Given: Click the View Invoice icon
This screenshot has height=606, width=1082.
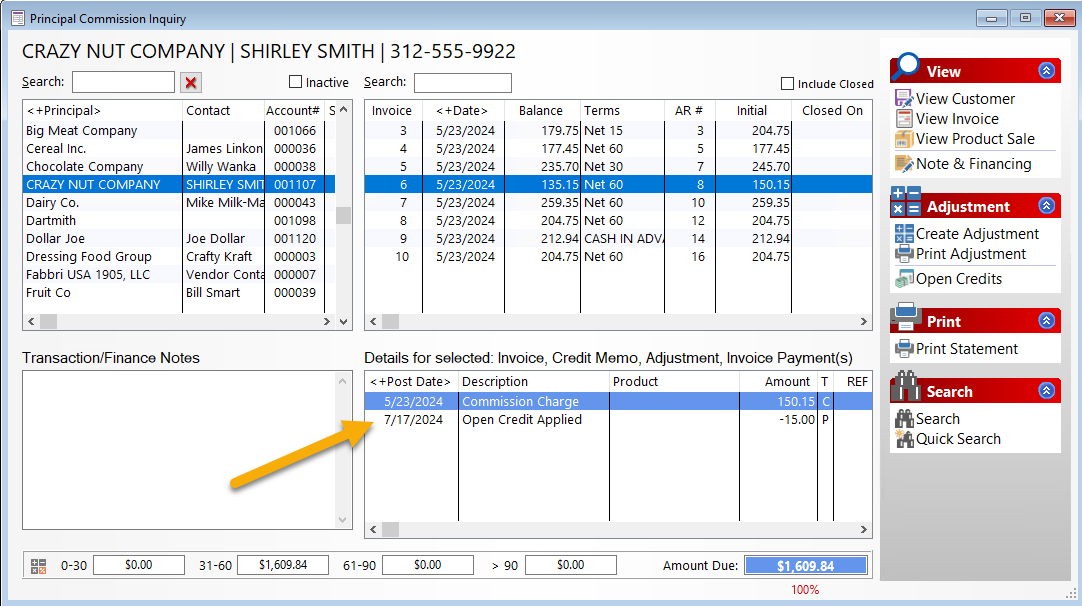Looking at the screenshot, I should (x=904, y=119).
